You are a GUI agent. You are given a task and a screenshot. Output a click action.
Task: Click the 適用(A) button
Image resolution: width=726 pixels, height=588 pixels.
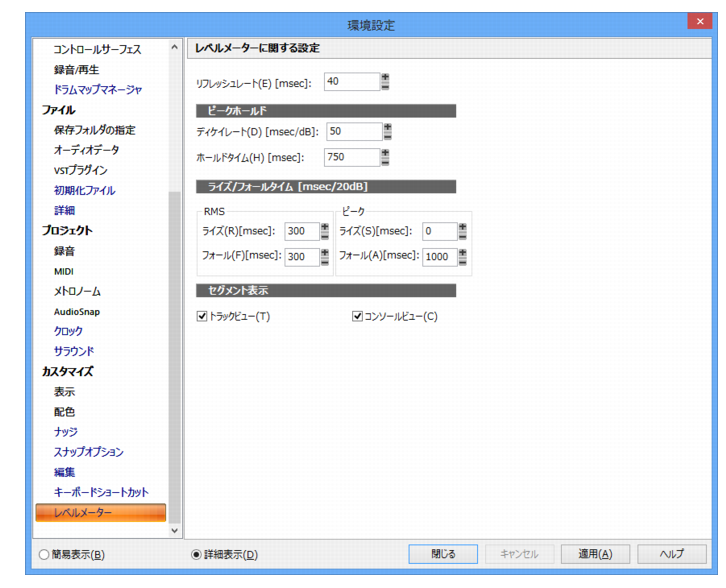pos(595,554)
